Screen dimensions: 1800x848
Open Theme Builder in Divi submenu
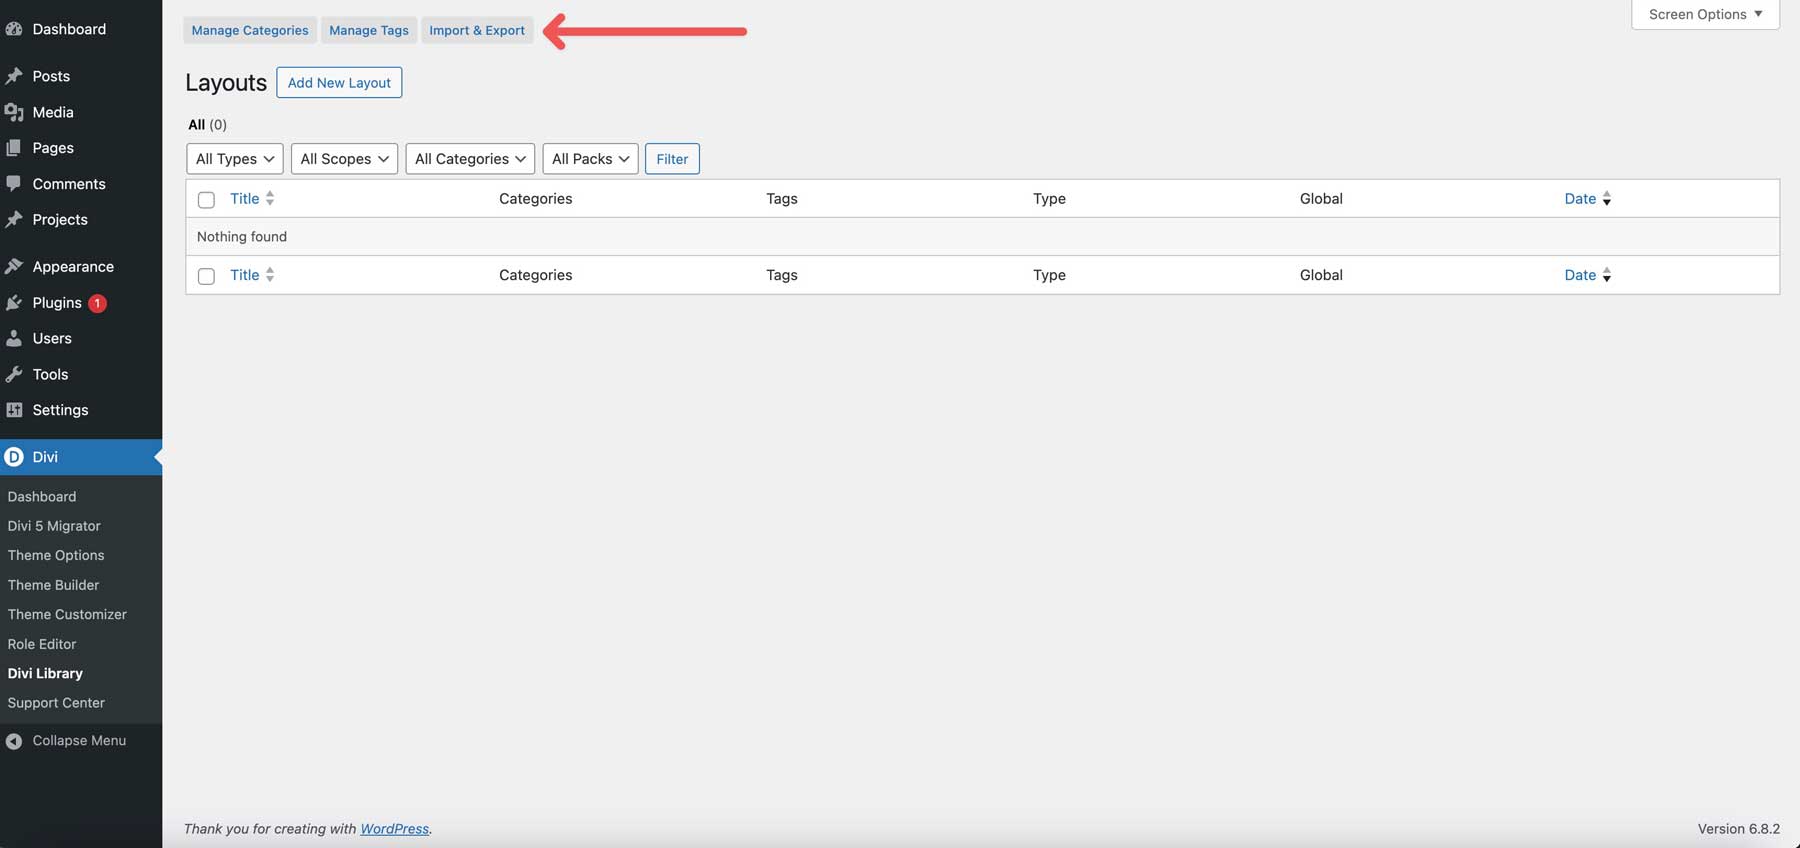click(x=53, y=585)
